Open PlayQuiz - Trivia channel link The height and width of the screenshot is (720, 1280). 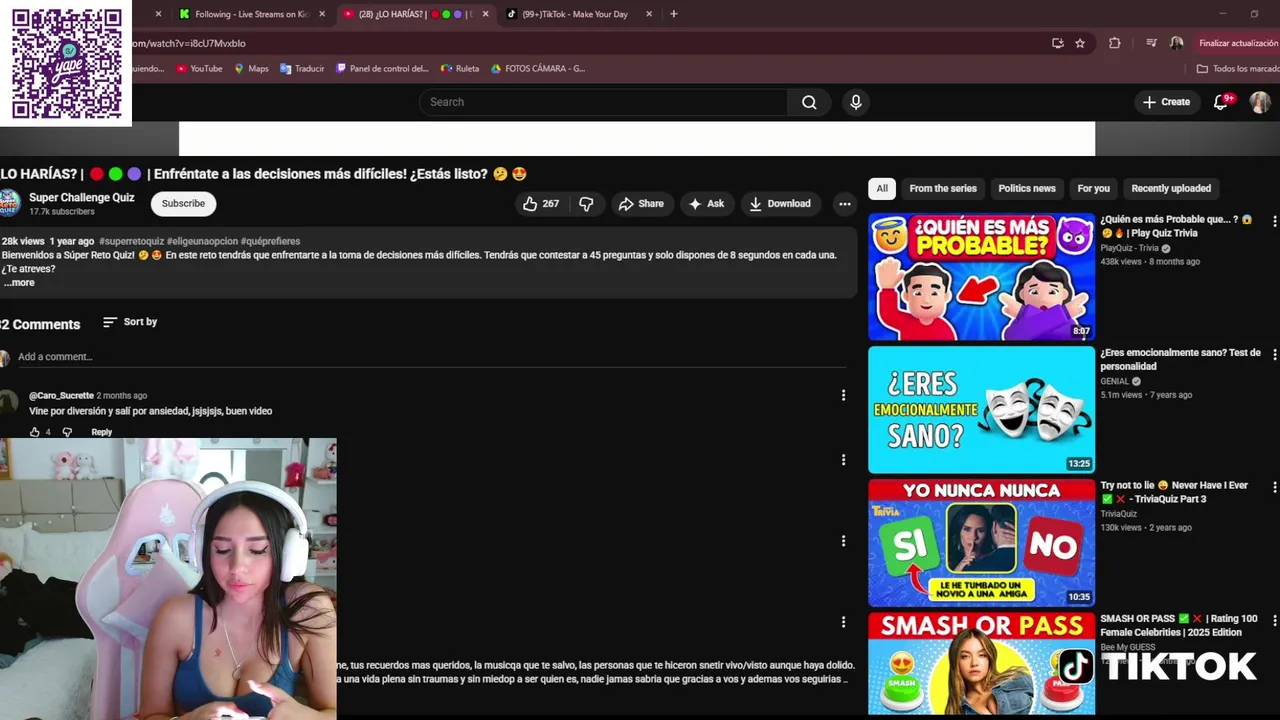tap(1129, 248)
